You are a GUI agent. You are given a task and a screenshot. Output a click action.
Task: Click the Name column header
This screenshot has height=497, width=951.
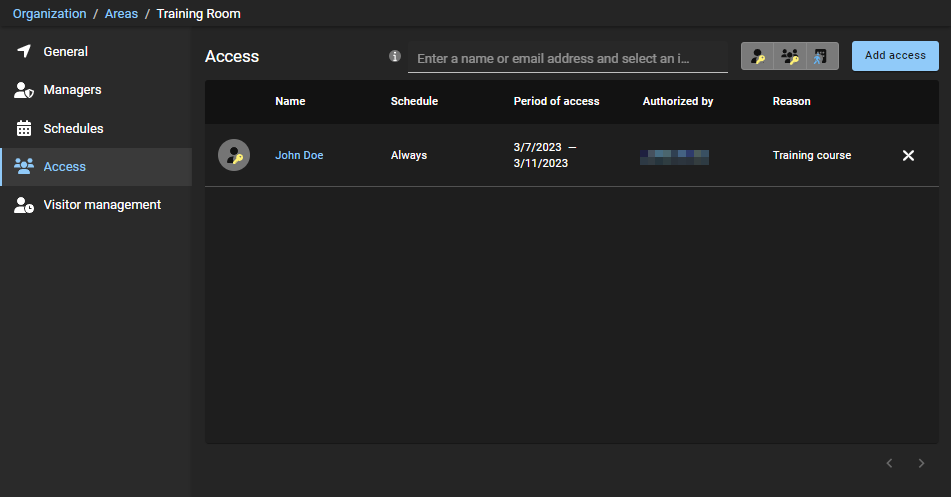pos(290,101)
